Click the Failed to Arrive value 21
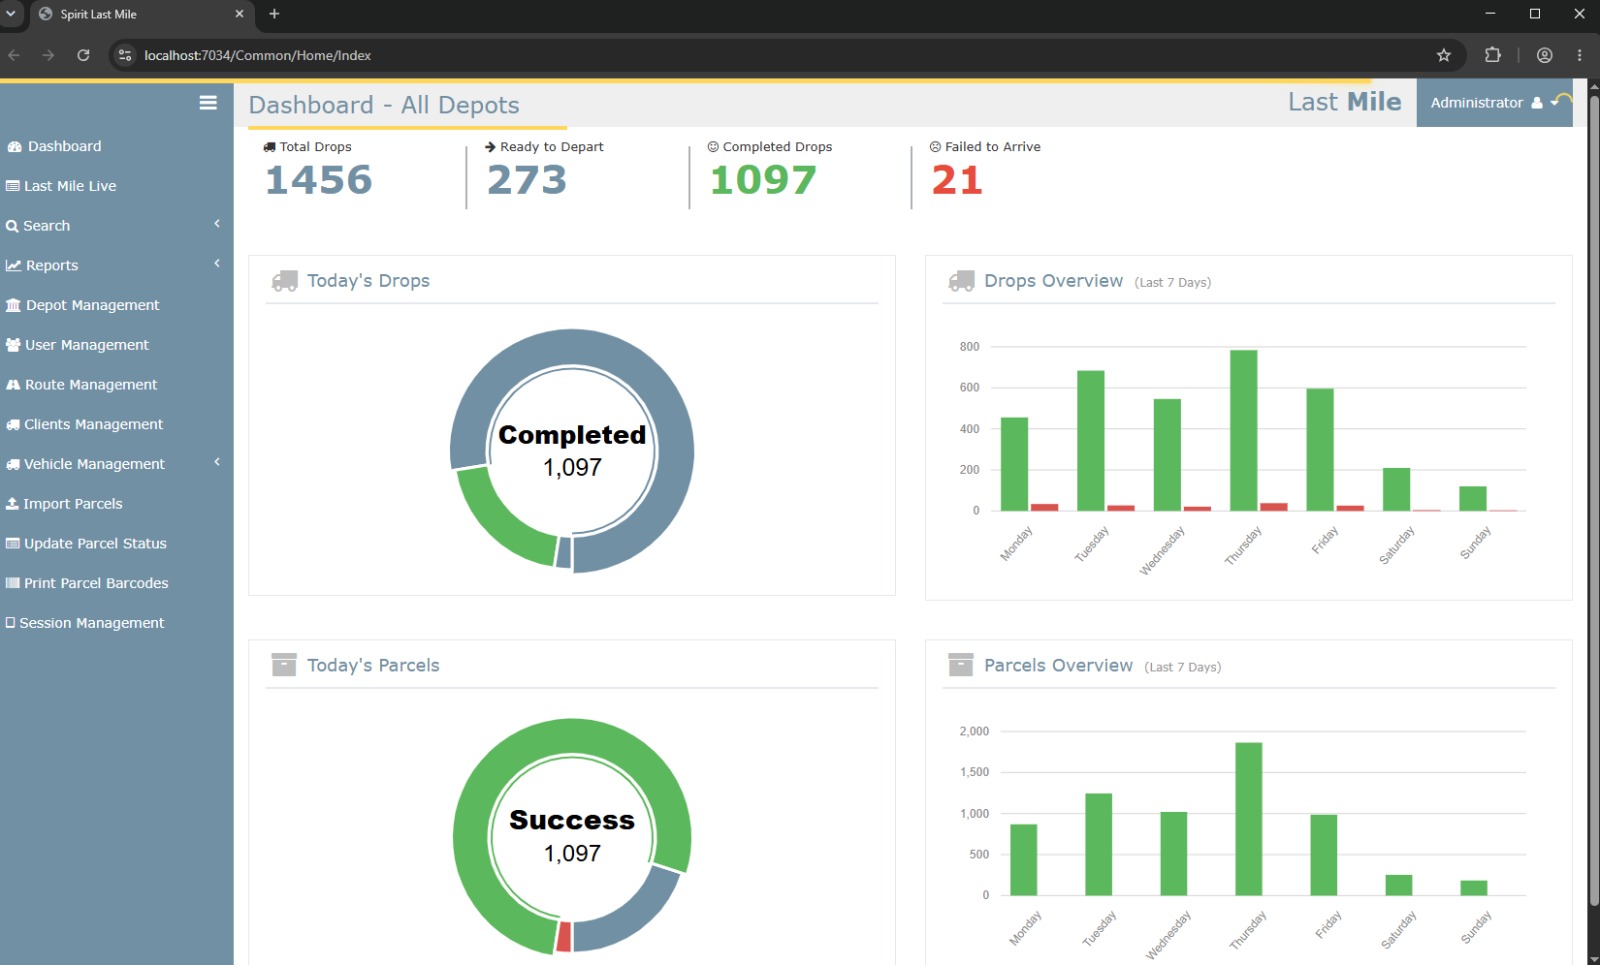This screenshot has width=1600, height=965. pos(957,181)
